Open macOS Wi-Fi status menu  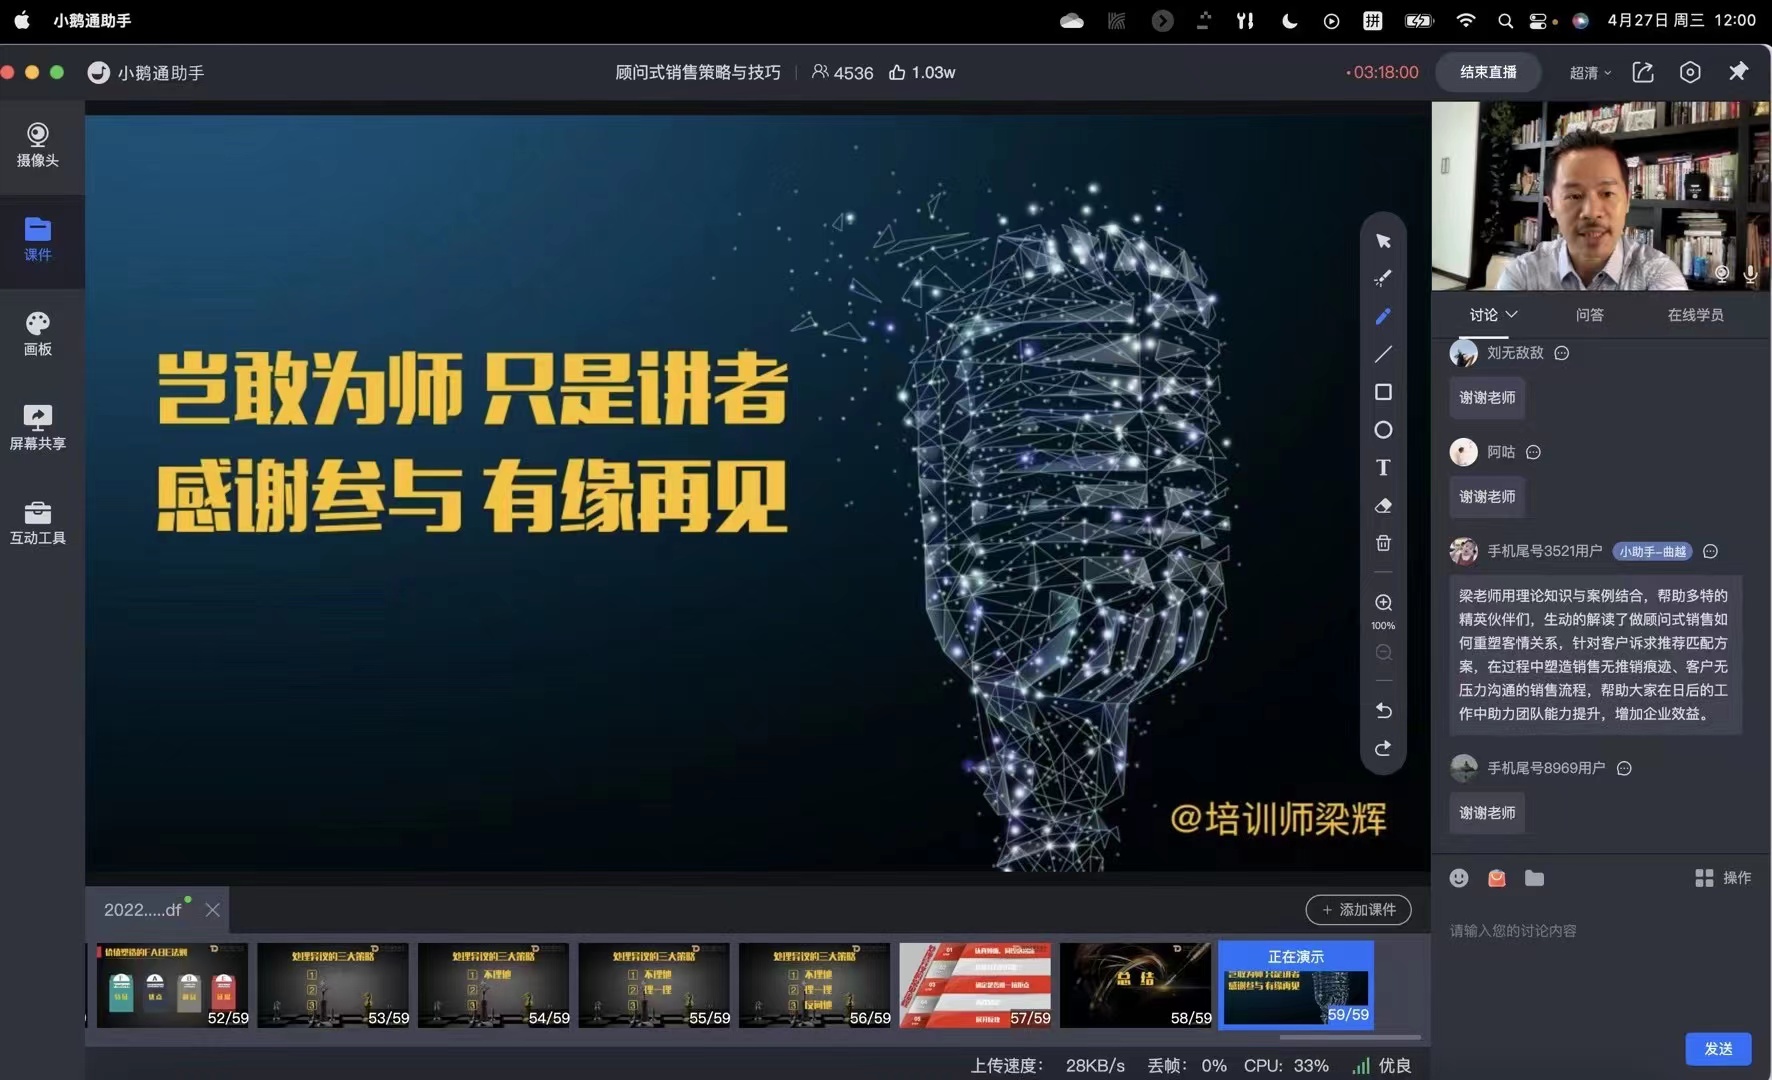tap(1465, 20)
